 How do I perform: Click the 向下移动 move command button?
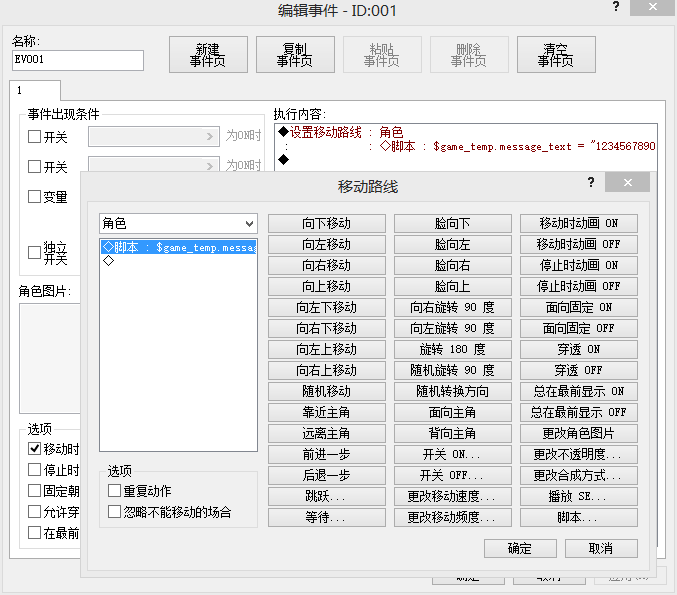(x=326, y=224)
